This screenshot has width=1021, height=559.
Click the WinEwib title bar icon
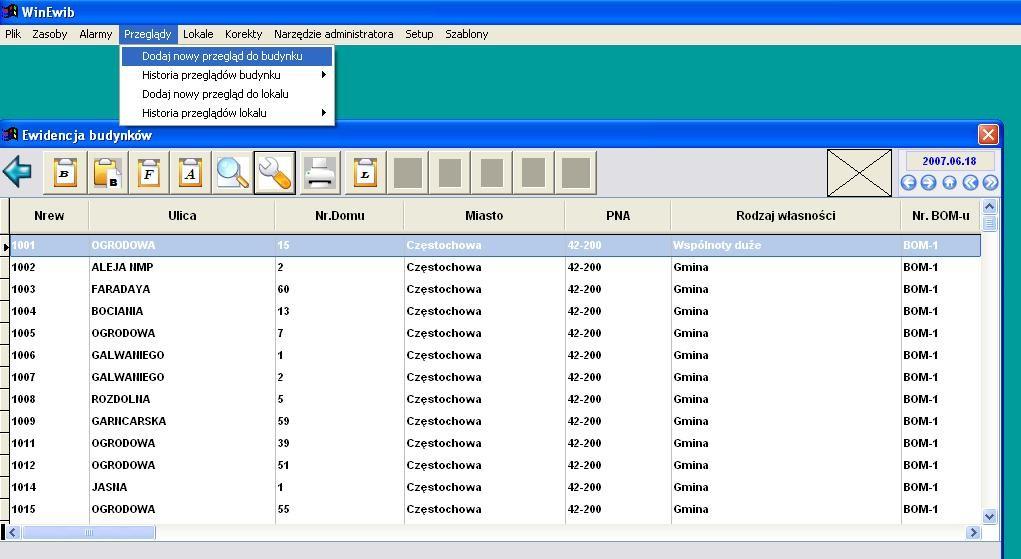(x=9, y=11)
